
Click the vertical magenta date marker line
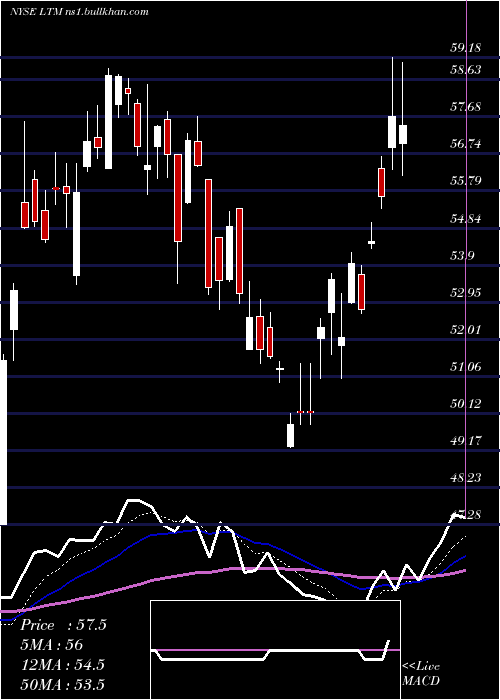(466, 259)
